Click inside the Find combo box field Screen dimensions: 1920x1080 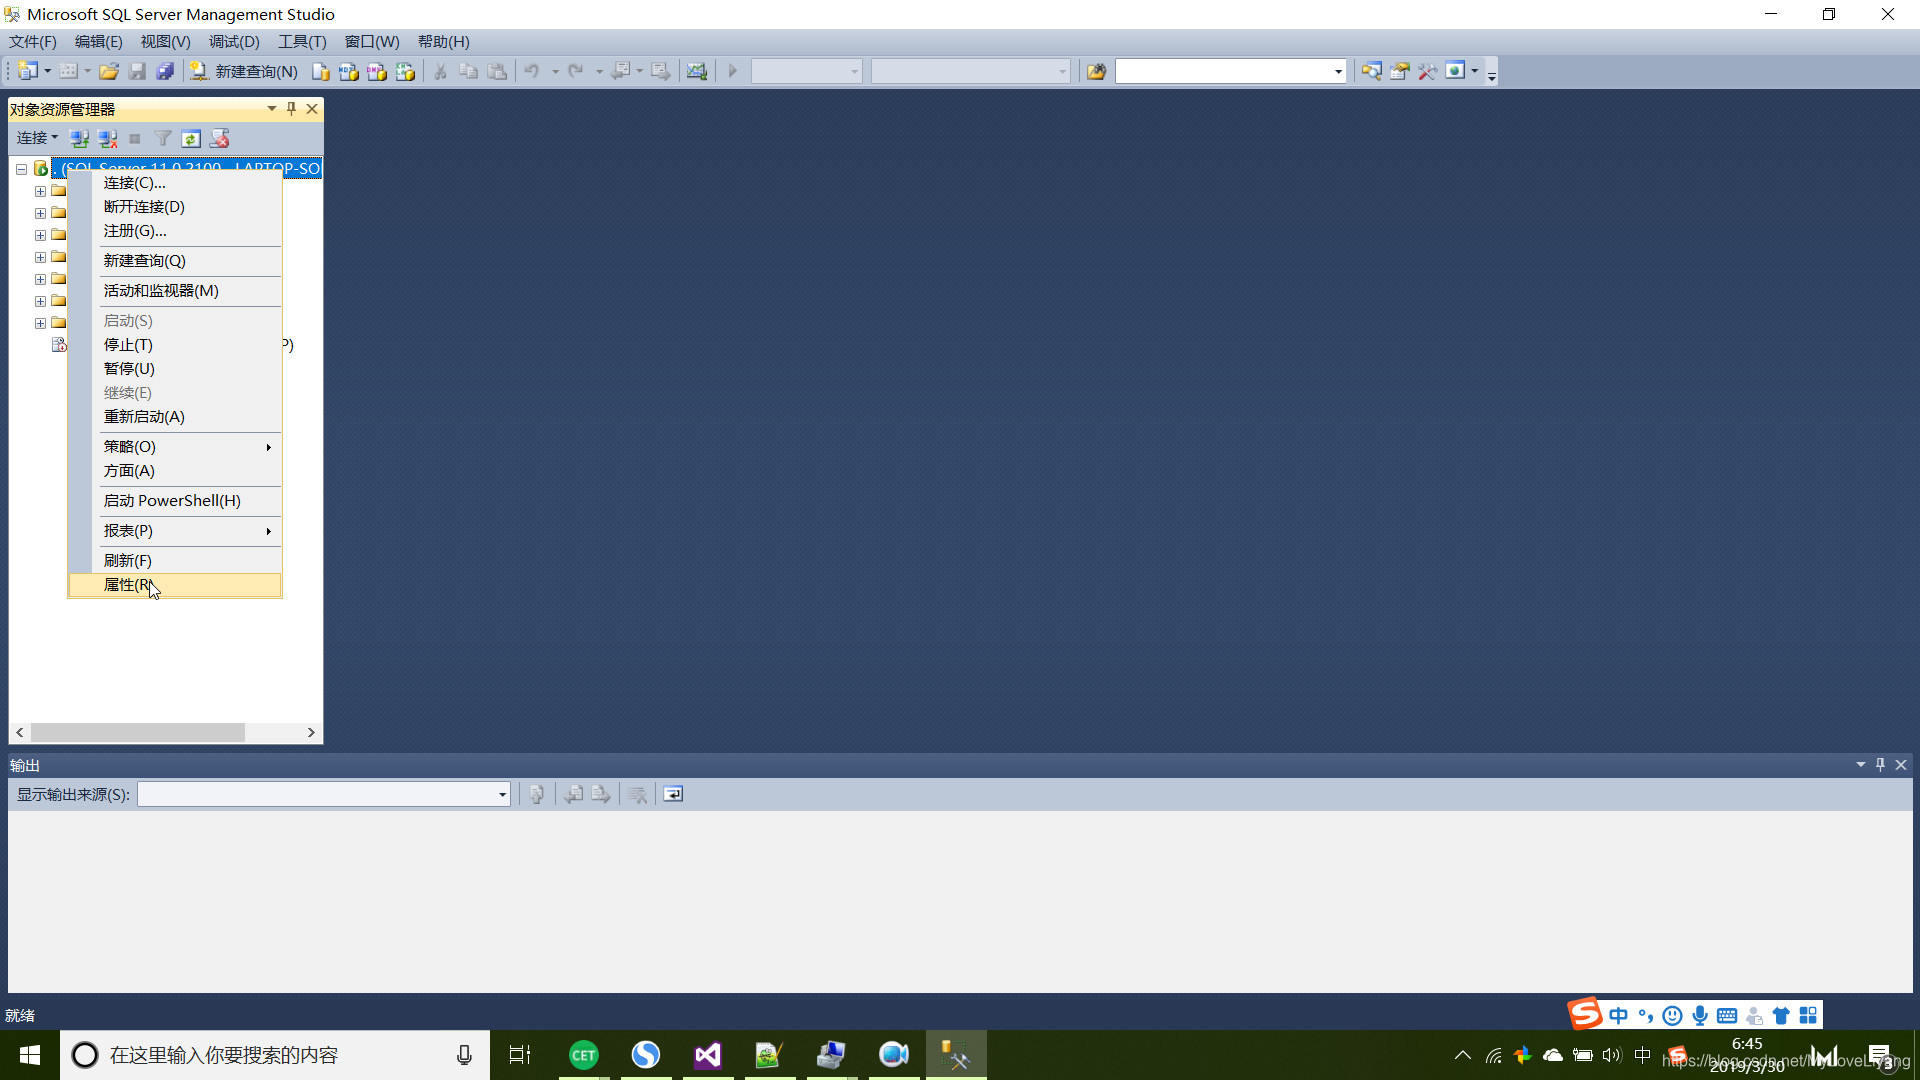(x=1223, y=71)
